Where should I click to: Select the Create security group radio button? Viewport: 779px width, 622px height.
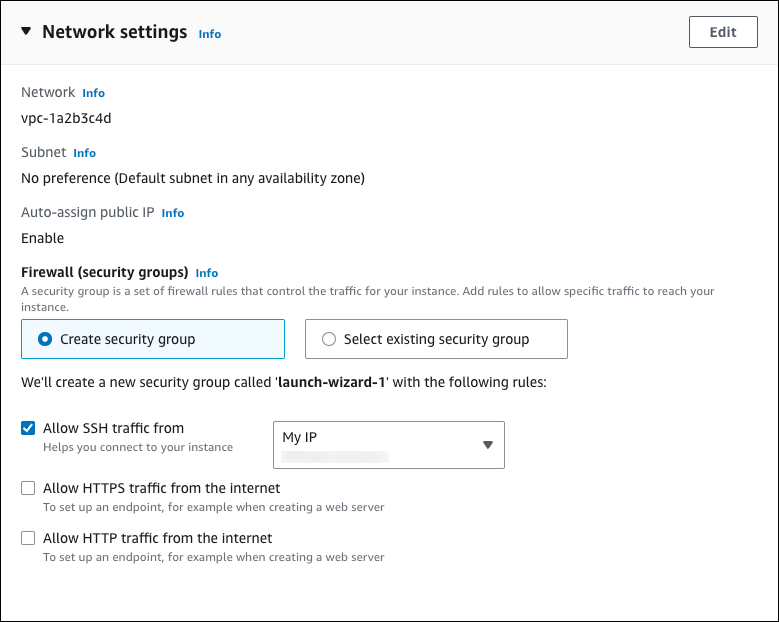[x=45, y=339]
